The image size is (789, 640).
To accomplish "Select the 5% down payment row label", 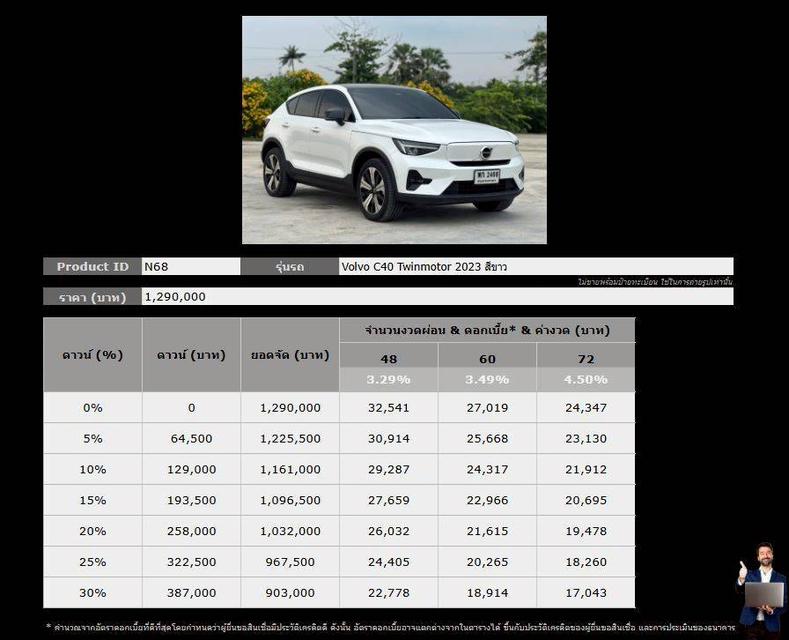I will [93, 438].
